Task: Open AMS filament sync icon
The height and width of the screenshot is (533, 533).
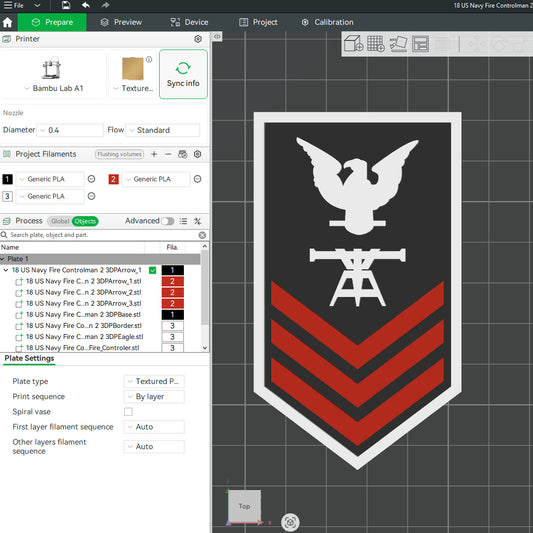Action: 183,154
